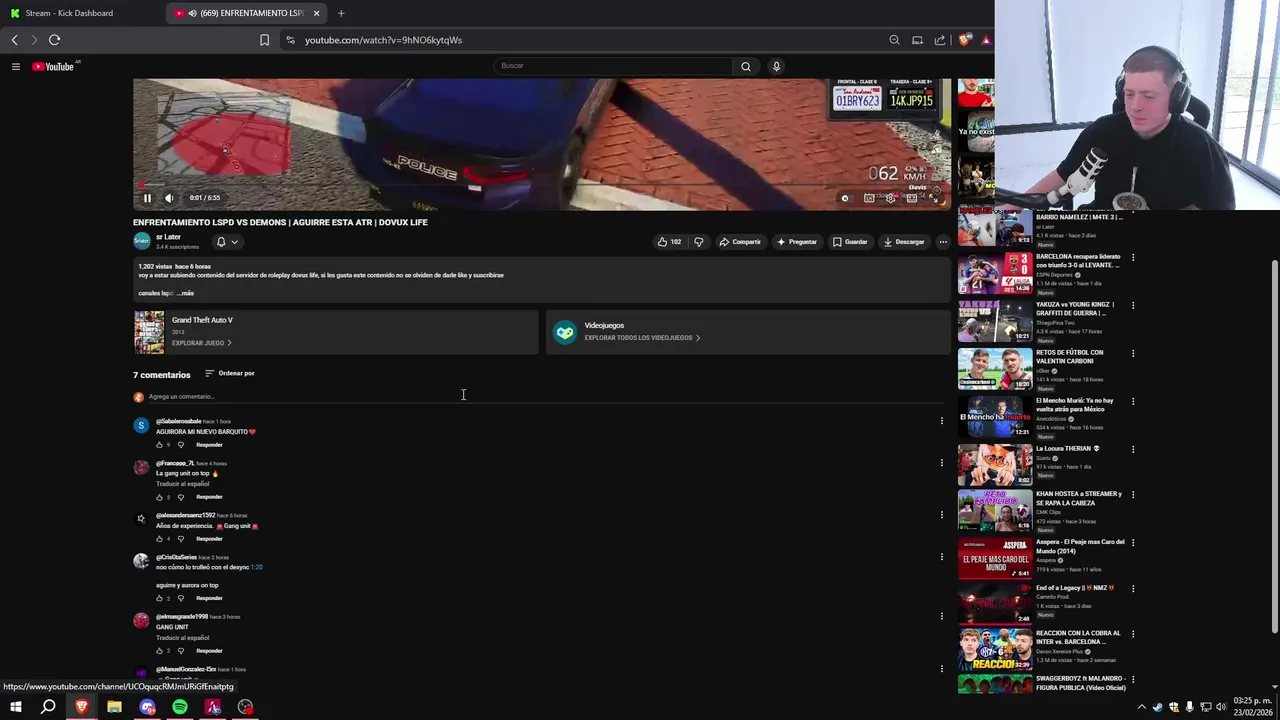The height and width of the screenshot is (720, 1280).
Task: Open the taskbar clock showing 03:25 p. m.
Action: pyautogui.click(x=1251, y=707)
